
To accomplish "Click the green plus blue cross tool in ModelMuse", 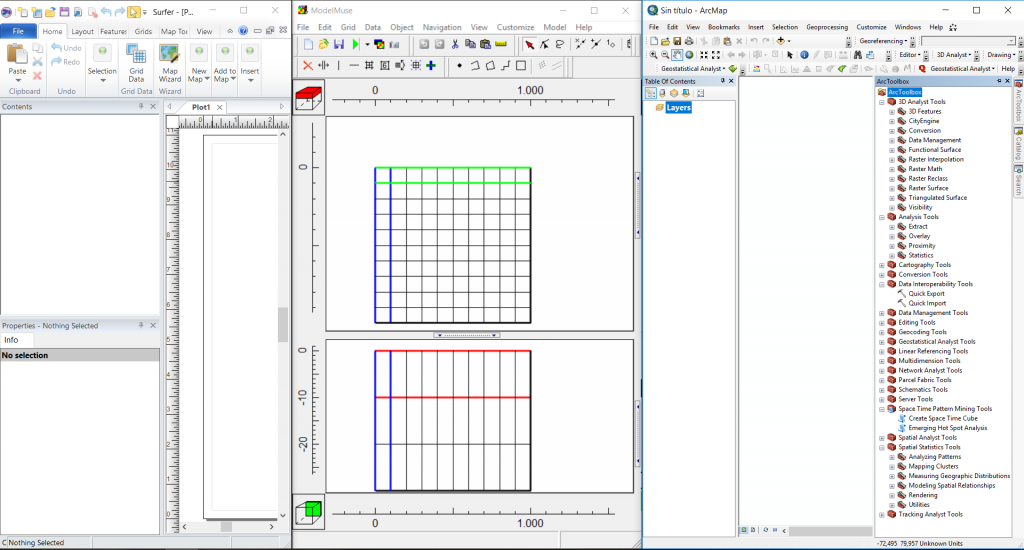I will tap(431, 65).
